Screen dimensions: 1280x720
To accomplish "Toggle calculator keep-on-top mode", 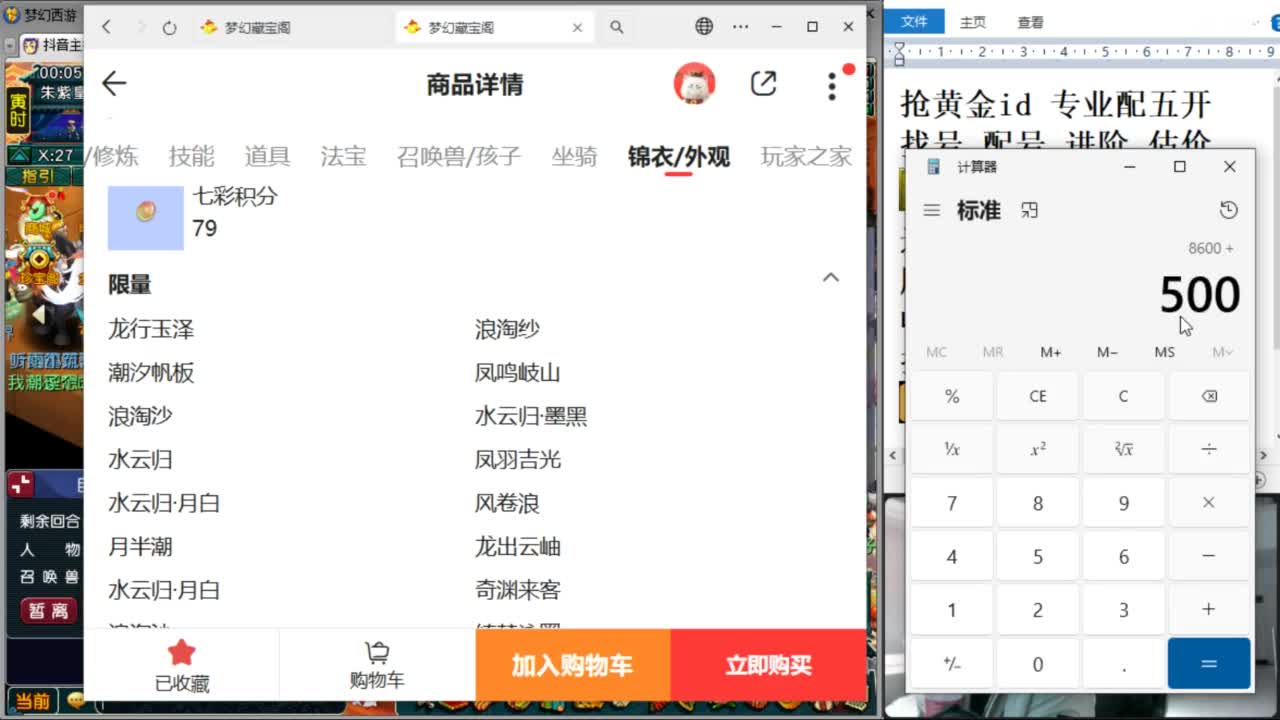I will tap(1029, 210).
